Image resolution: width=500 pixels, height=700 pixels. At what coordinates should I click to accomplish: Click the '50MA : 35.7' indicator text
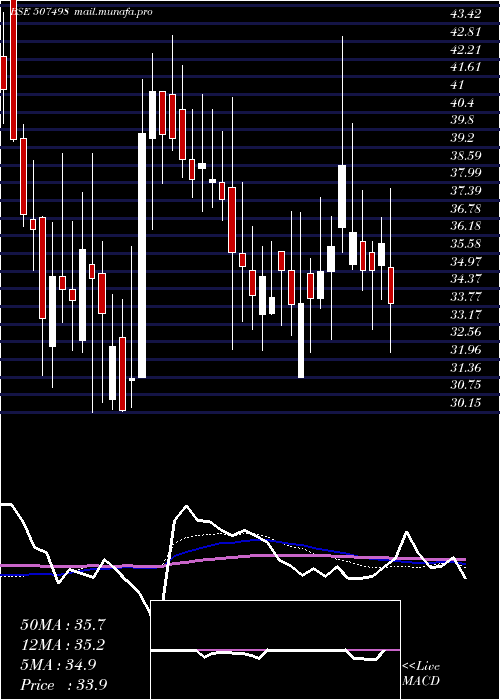65,625
